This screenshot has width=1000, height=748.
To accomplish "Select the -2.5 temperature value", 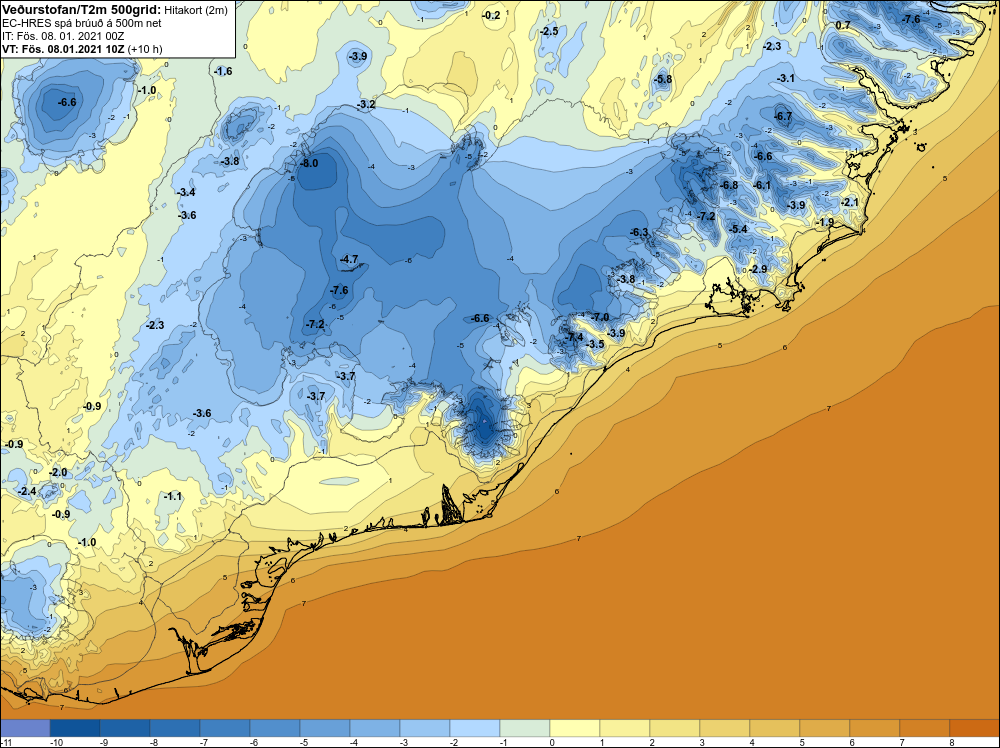I will [x=548, y=31].
